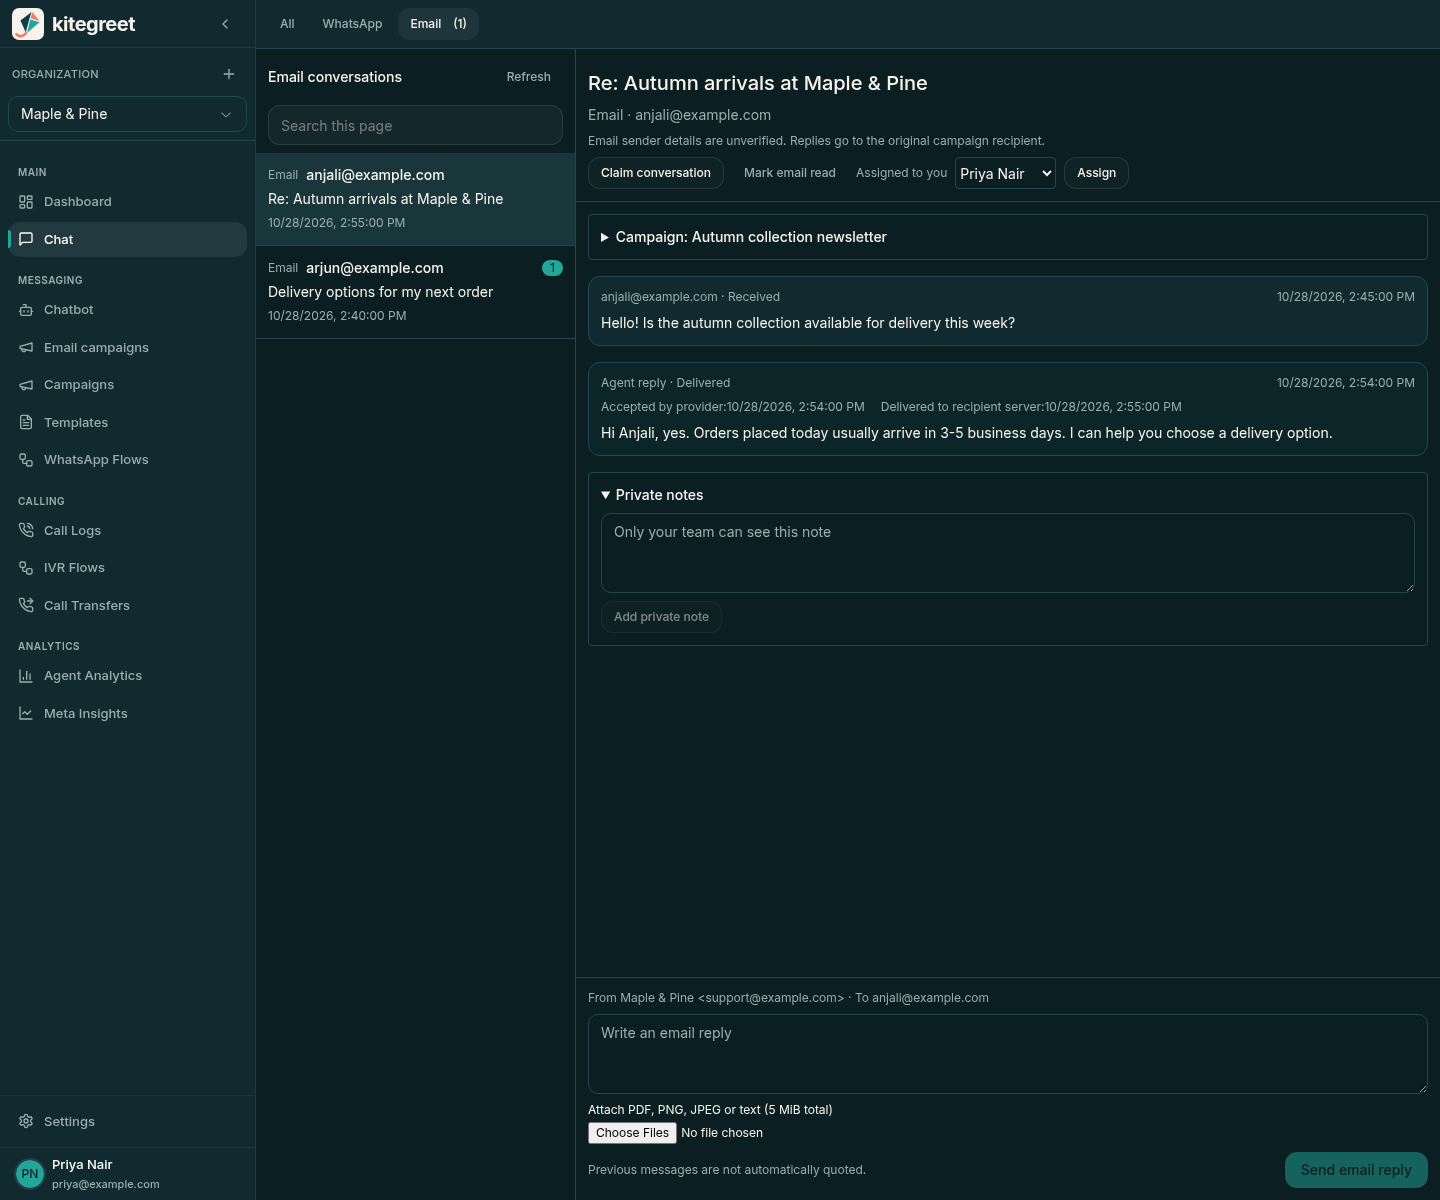1440x1200 pixels.
Task: Click the unread badge on arjun conversation
Action: [552, 268]
